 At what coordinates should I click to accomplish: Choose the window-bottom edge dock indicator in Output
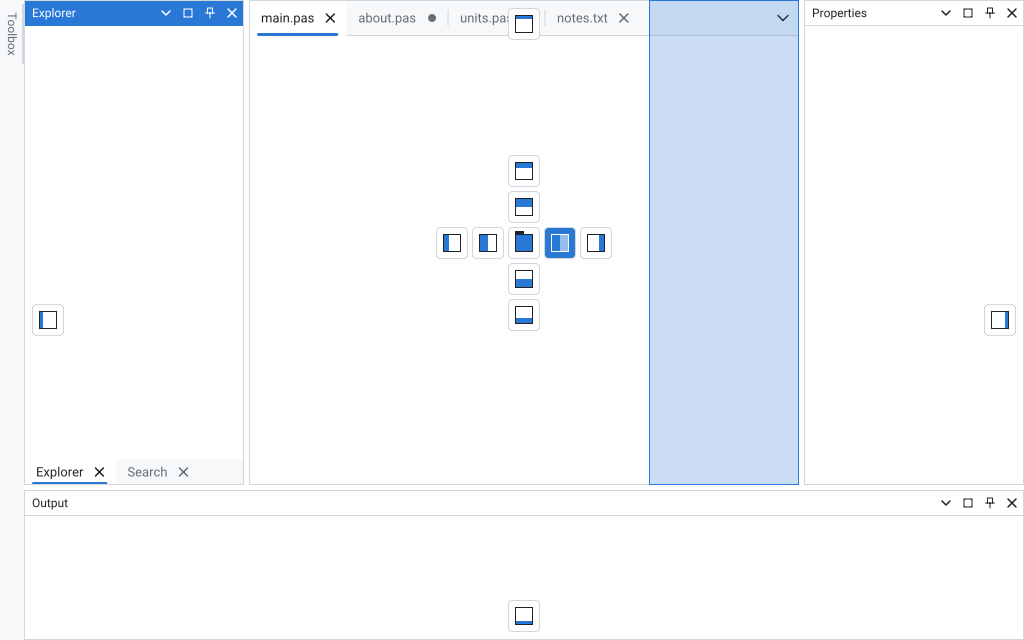524,616
